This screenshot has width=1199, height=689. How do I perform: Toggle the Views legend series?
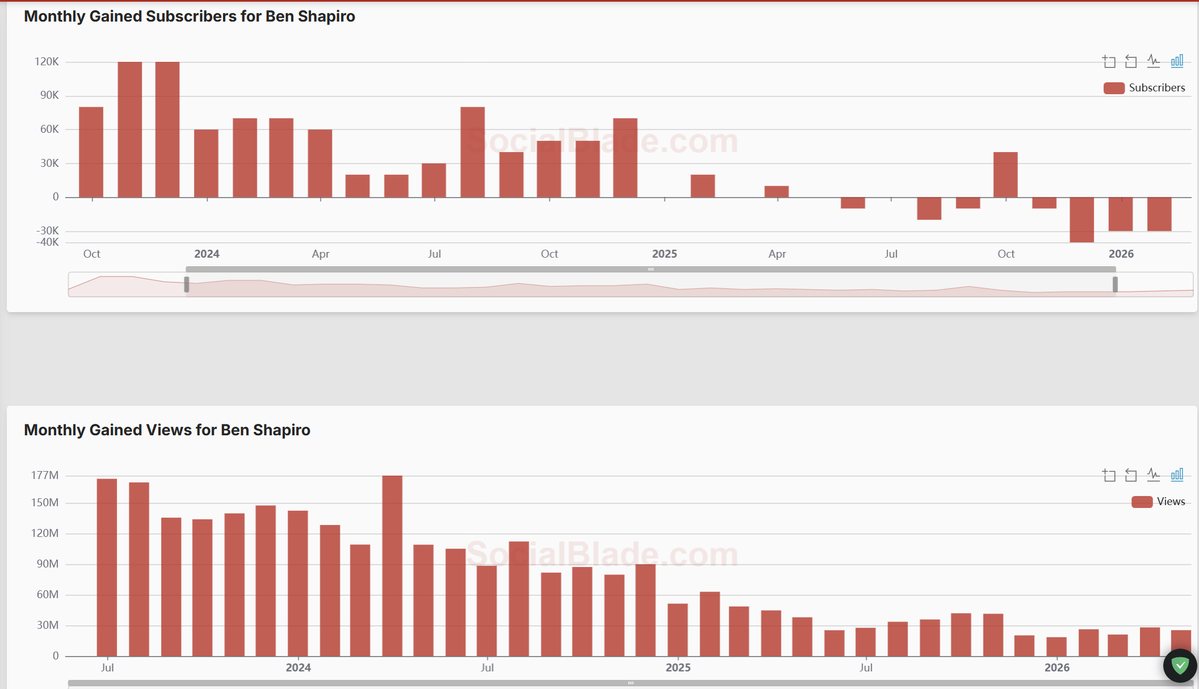point(1158,502)
